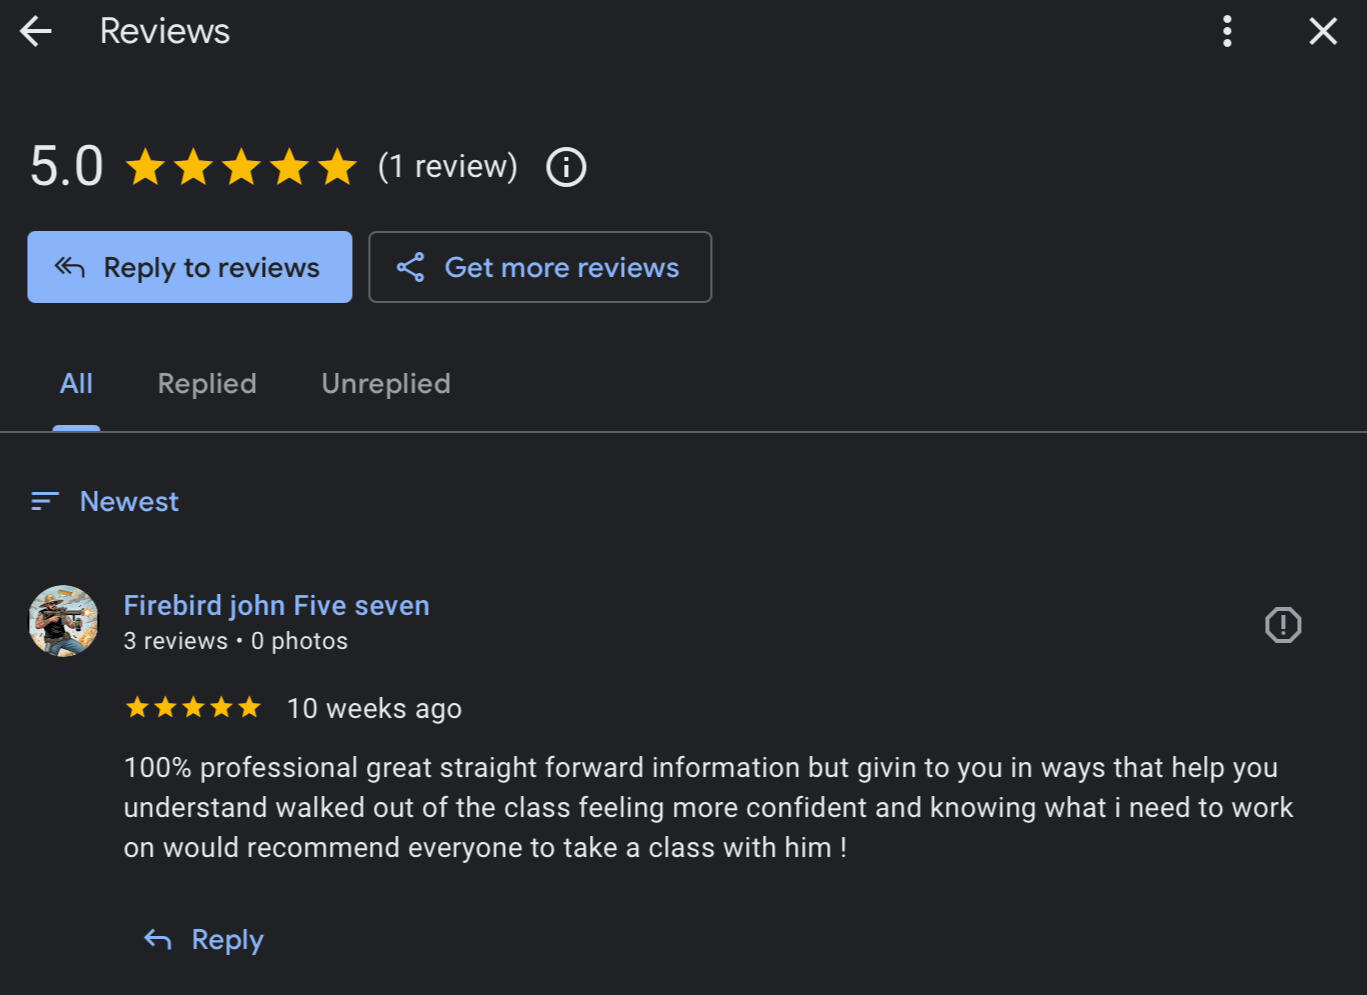Click the 3 reviews · 0 photos text
The width and height of the screenshot is (1367, 995).
pyautogui.click(x=236, y=641)
